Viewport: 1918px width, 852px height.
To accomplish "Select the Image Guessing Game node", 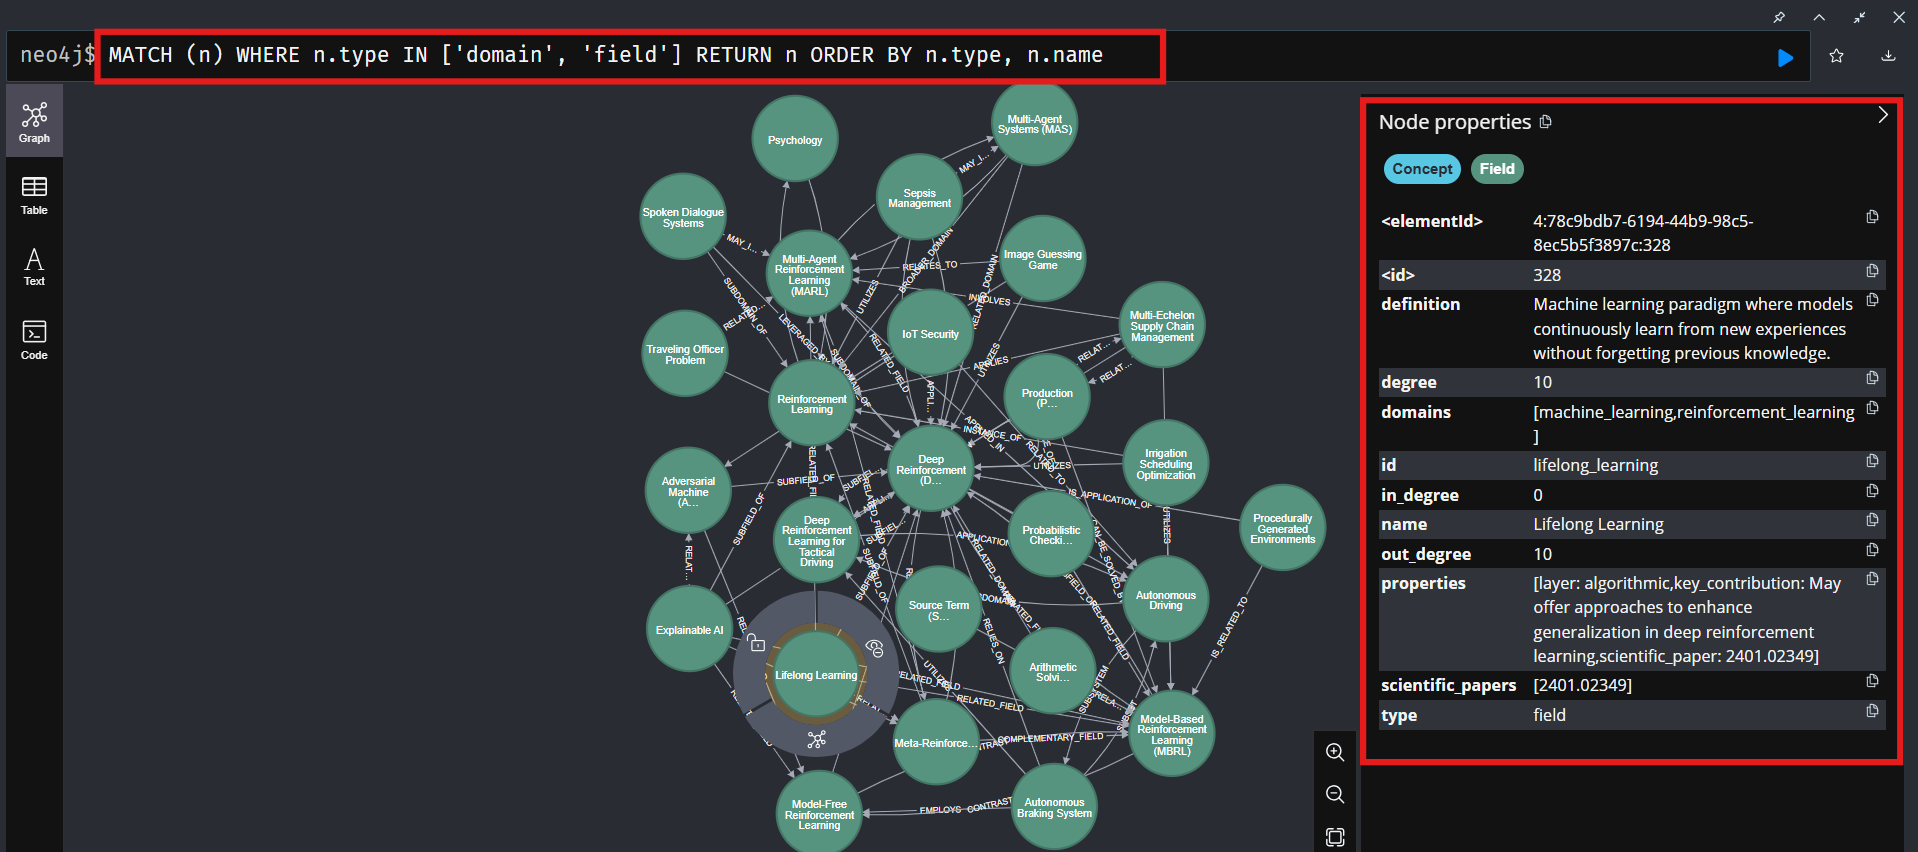I will tap(1043, 259).
